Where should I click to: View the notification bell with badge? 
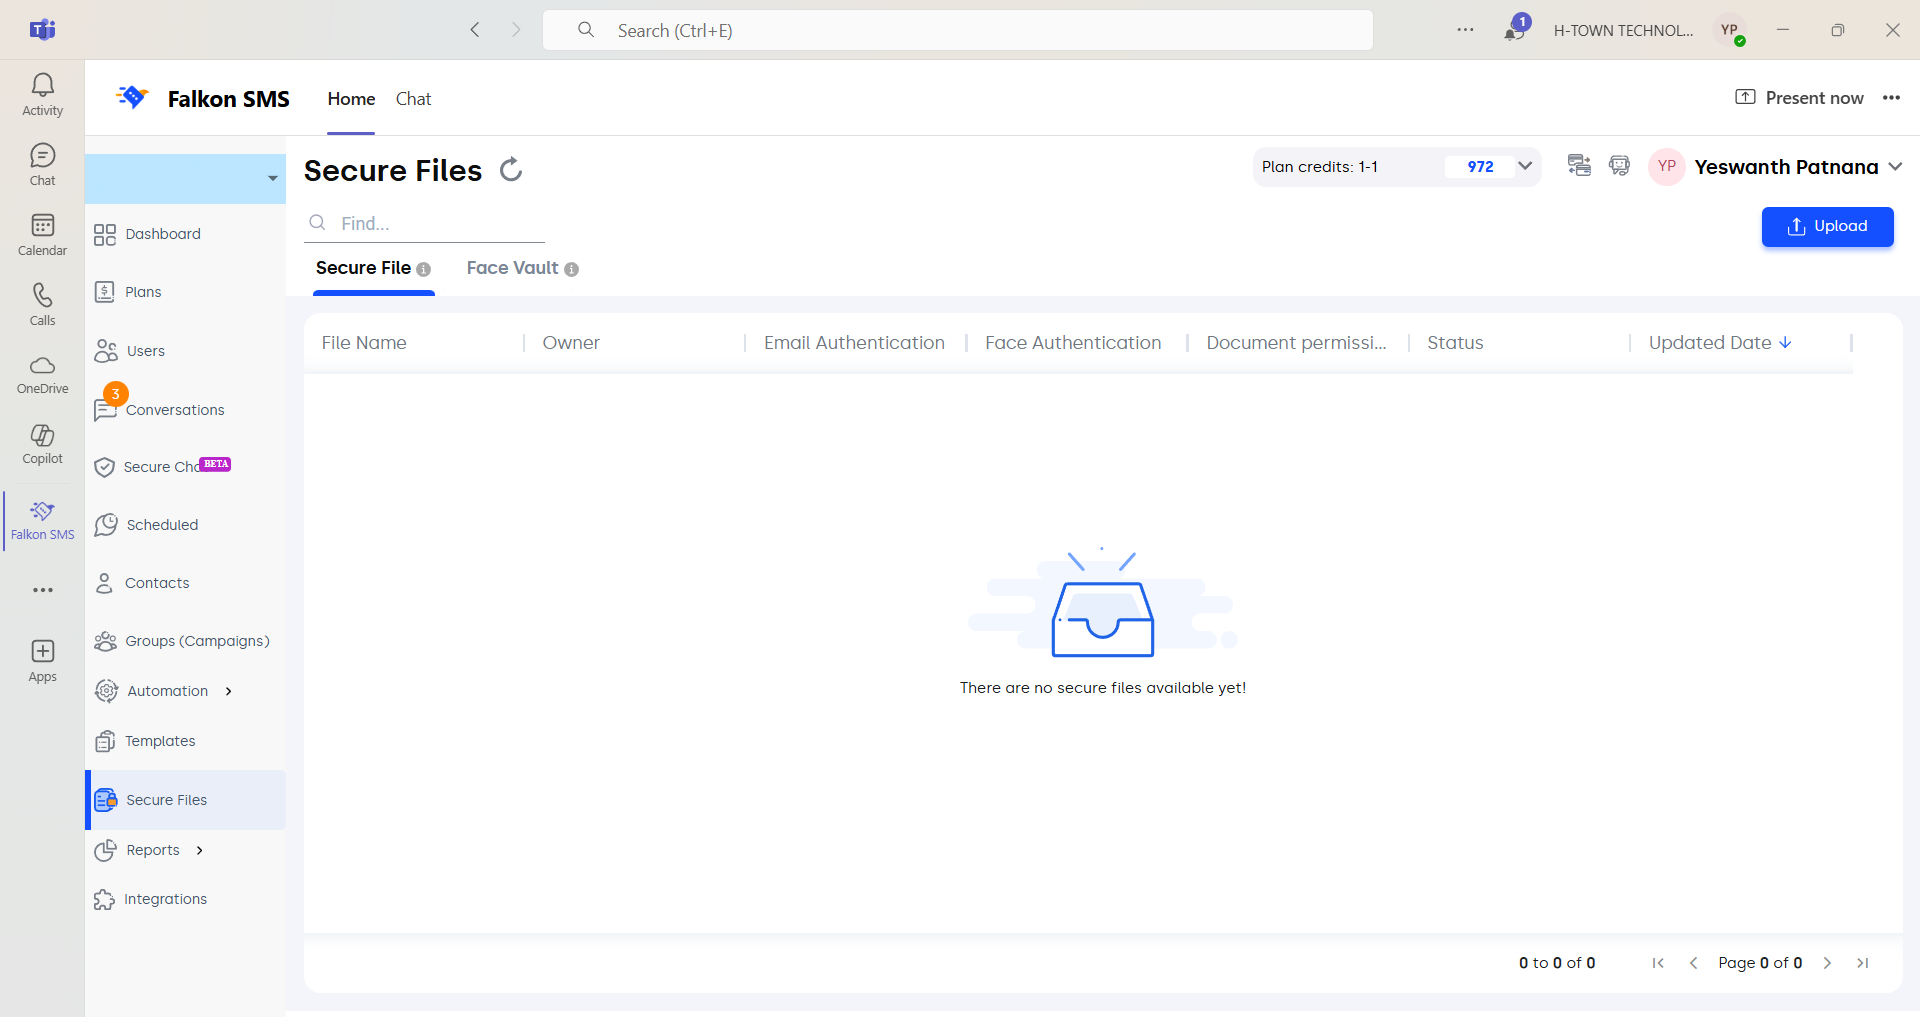tap(1515, 30)
